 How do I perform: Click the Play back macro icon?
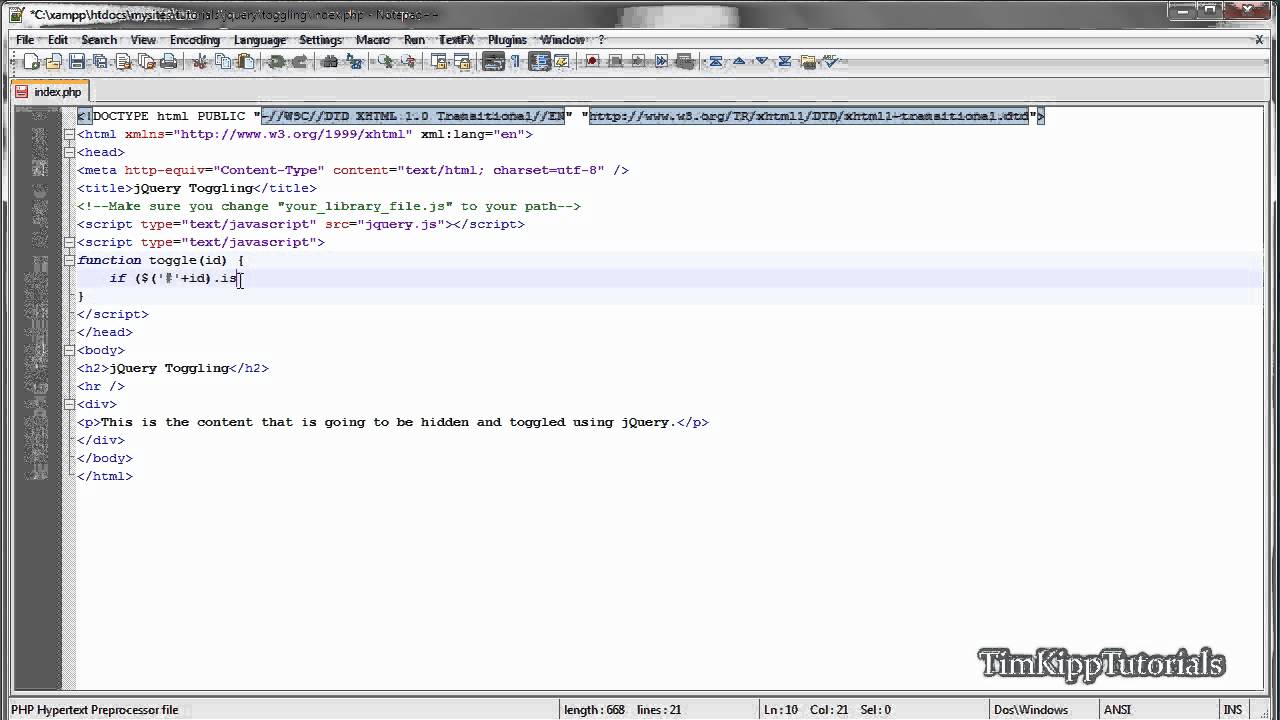(x=638, y=62)
